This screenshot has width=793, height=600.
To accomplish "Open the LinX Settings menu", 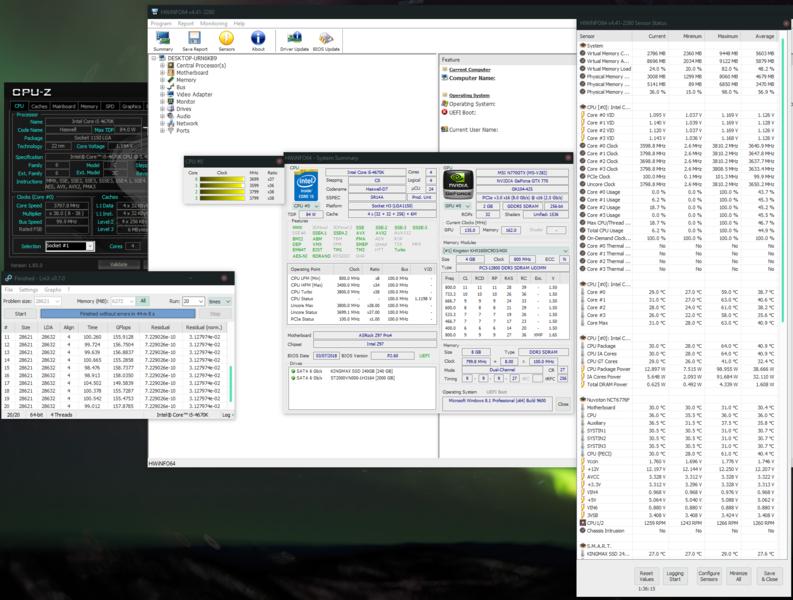I will click(28, 290).
